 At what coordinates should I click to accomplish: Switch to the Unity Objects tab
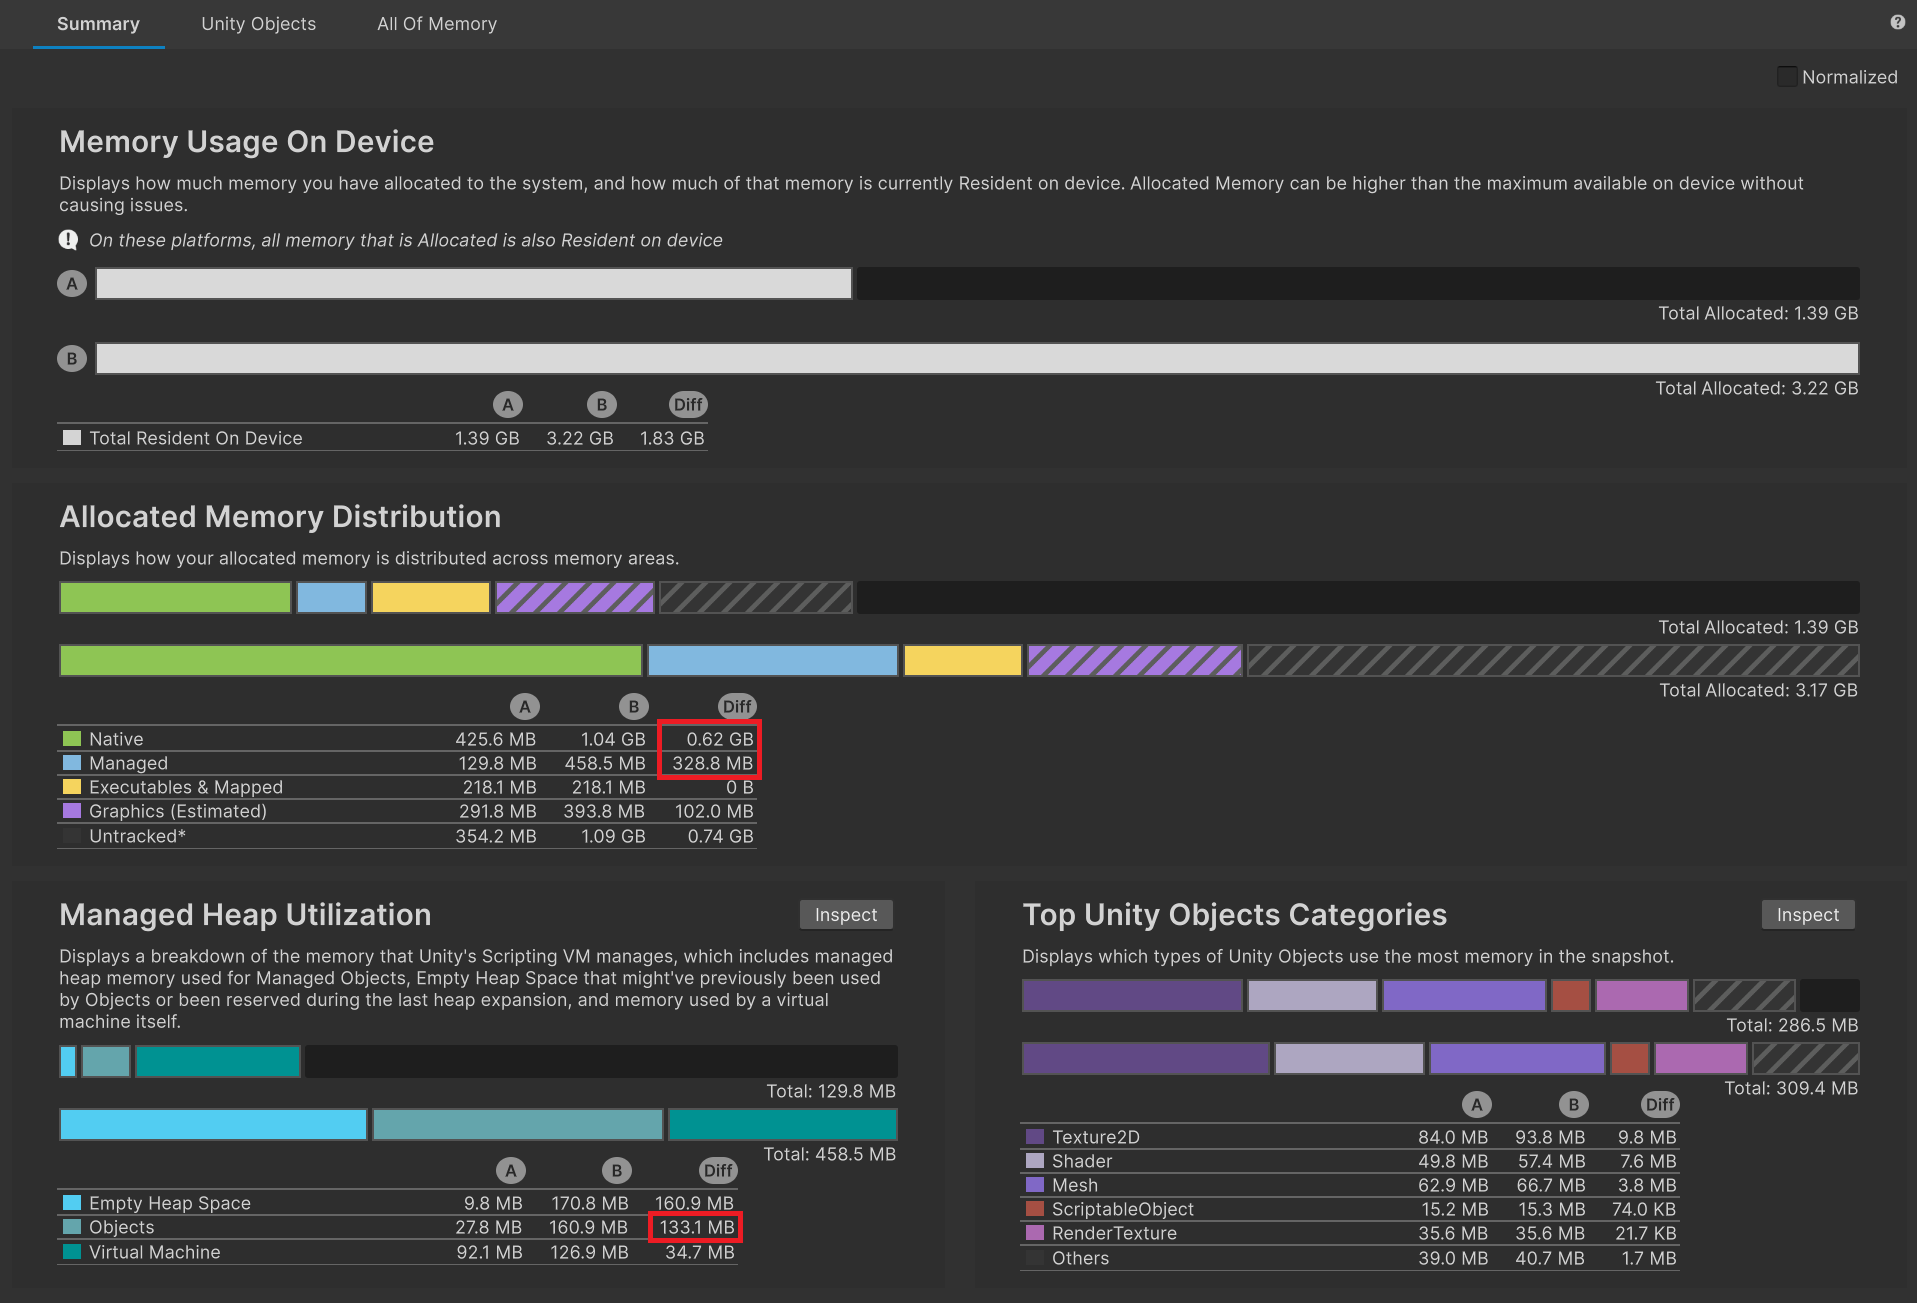tap(258, 24)
